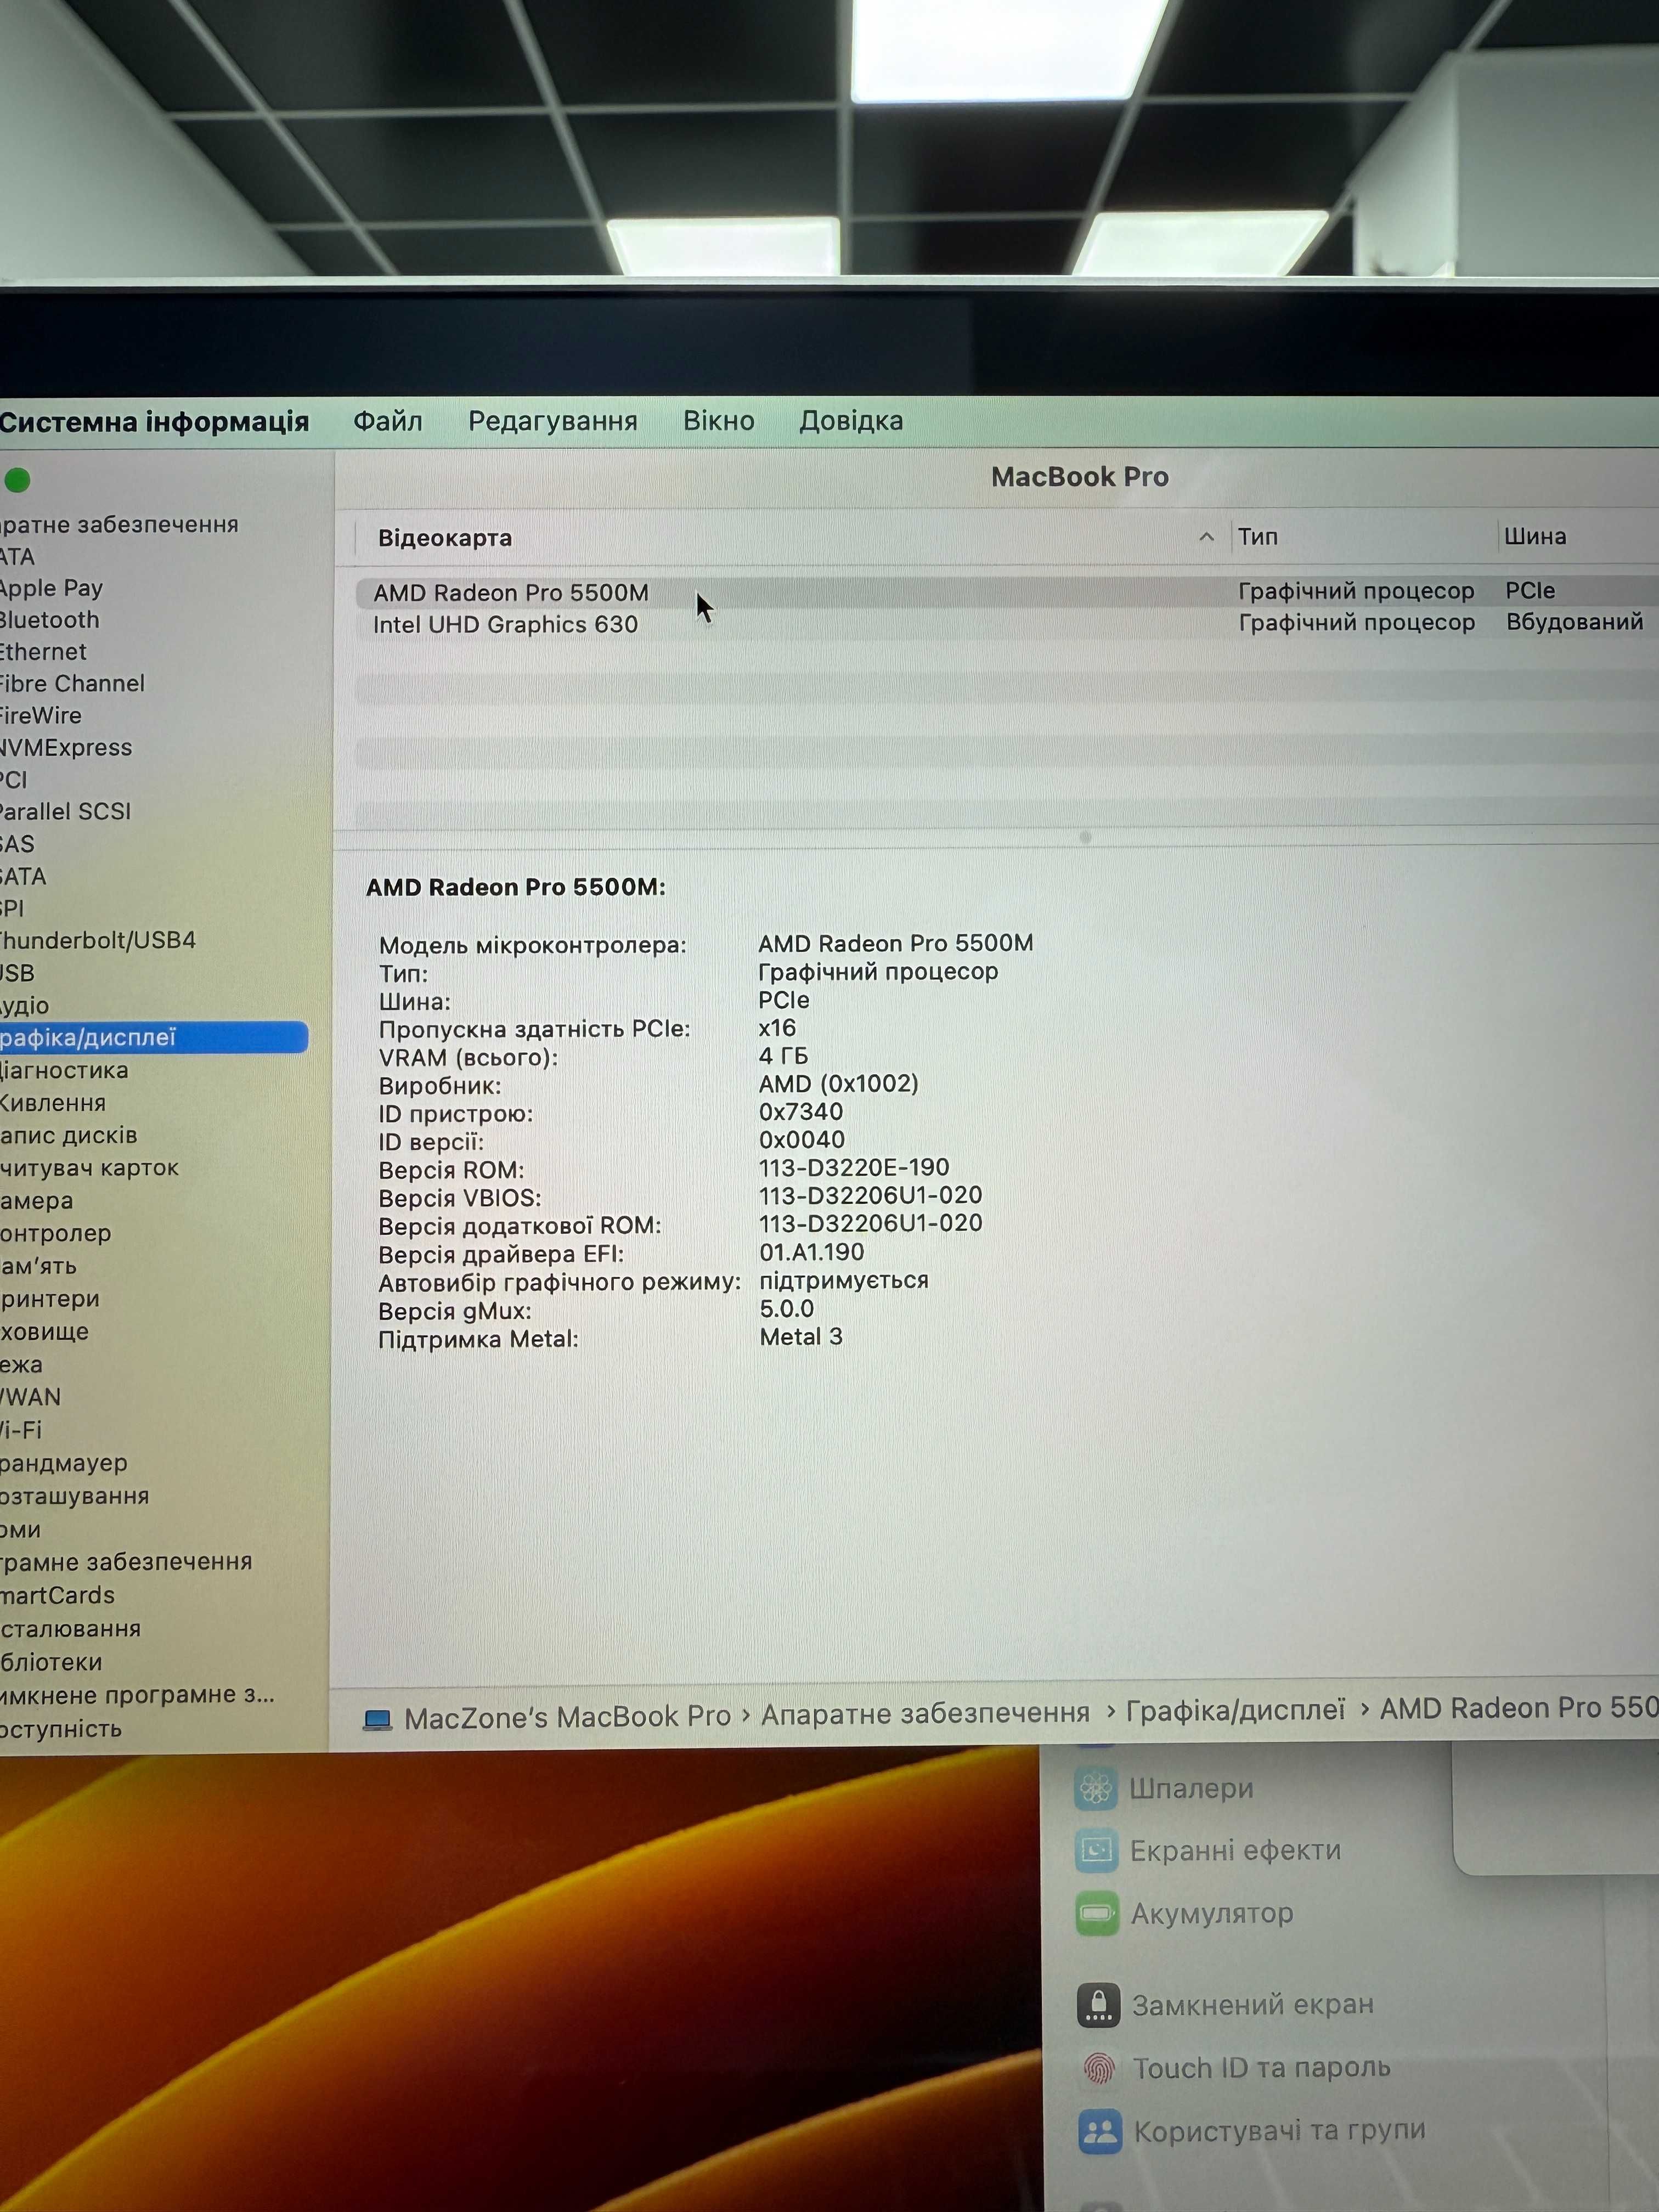This screenshot has height=2212, width=1659.
Task: Select Живлення in the sidebar
Action: coord(53,1104)
